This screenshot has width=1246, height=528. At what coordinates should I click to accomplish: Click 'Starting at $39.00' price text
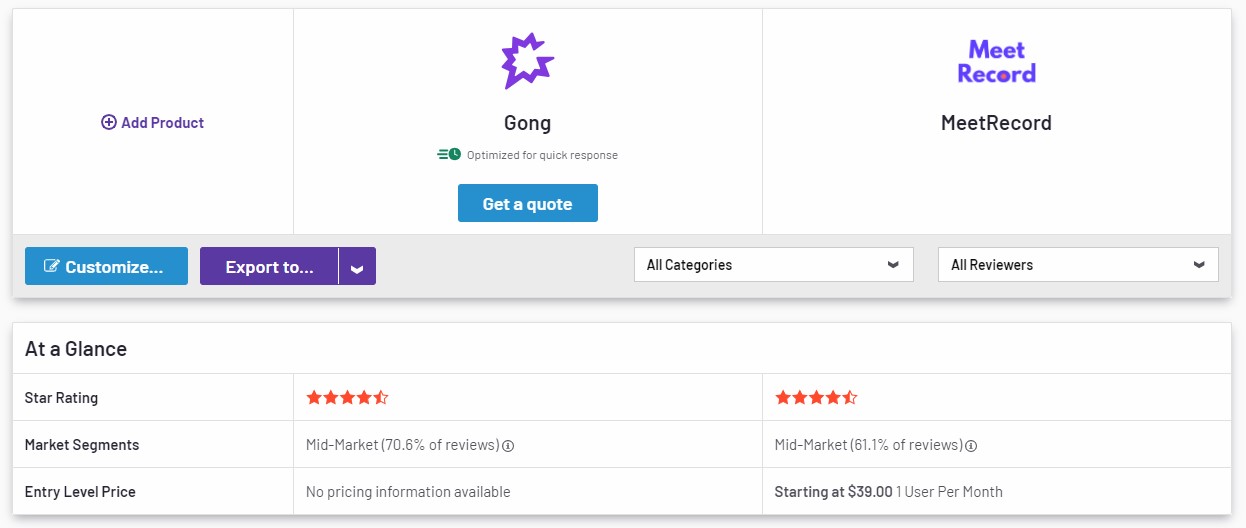pos(834,492)
